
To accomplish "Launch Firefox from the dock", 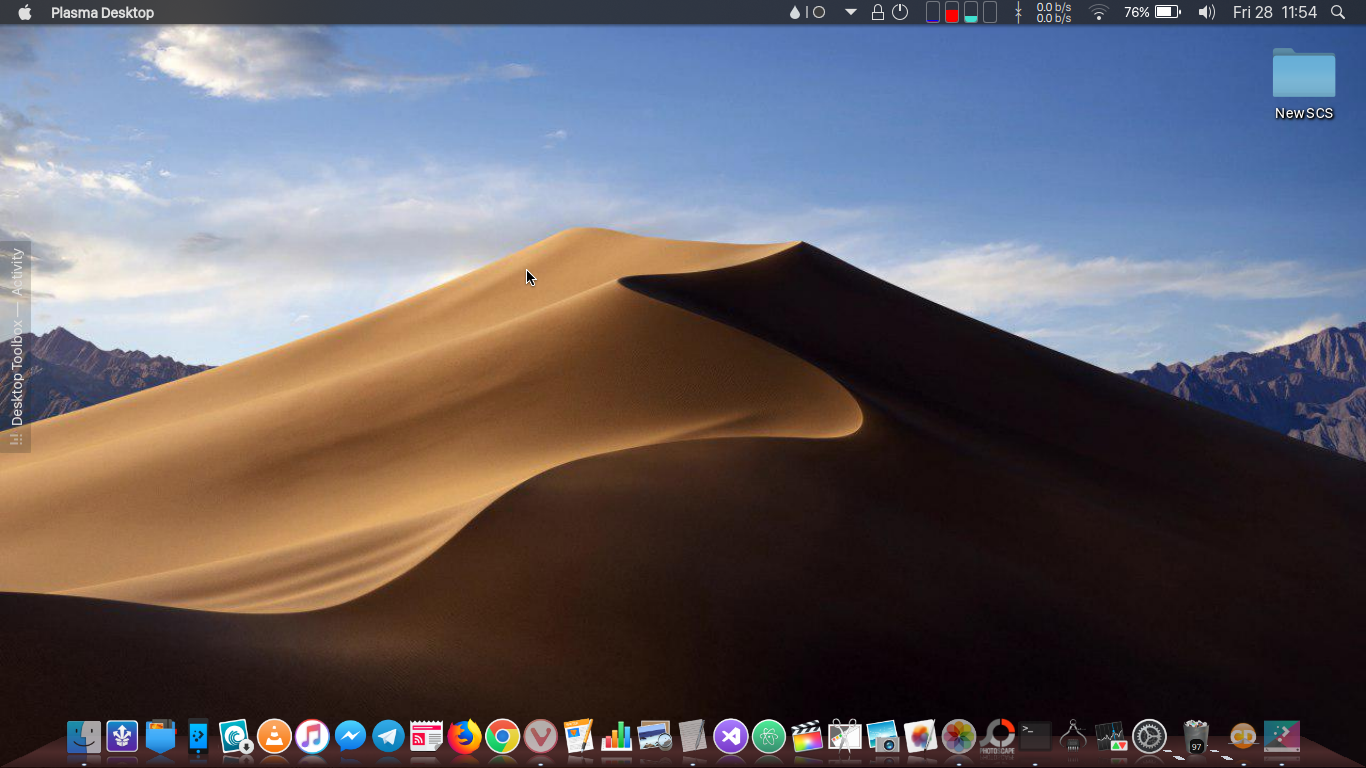I will click(x=464, y=737).
